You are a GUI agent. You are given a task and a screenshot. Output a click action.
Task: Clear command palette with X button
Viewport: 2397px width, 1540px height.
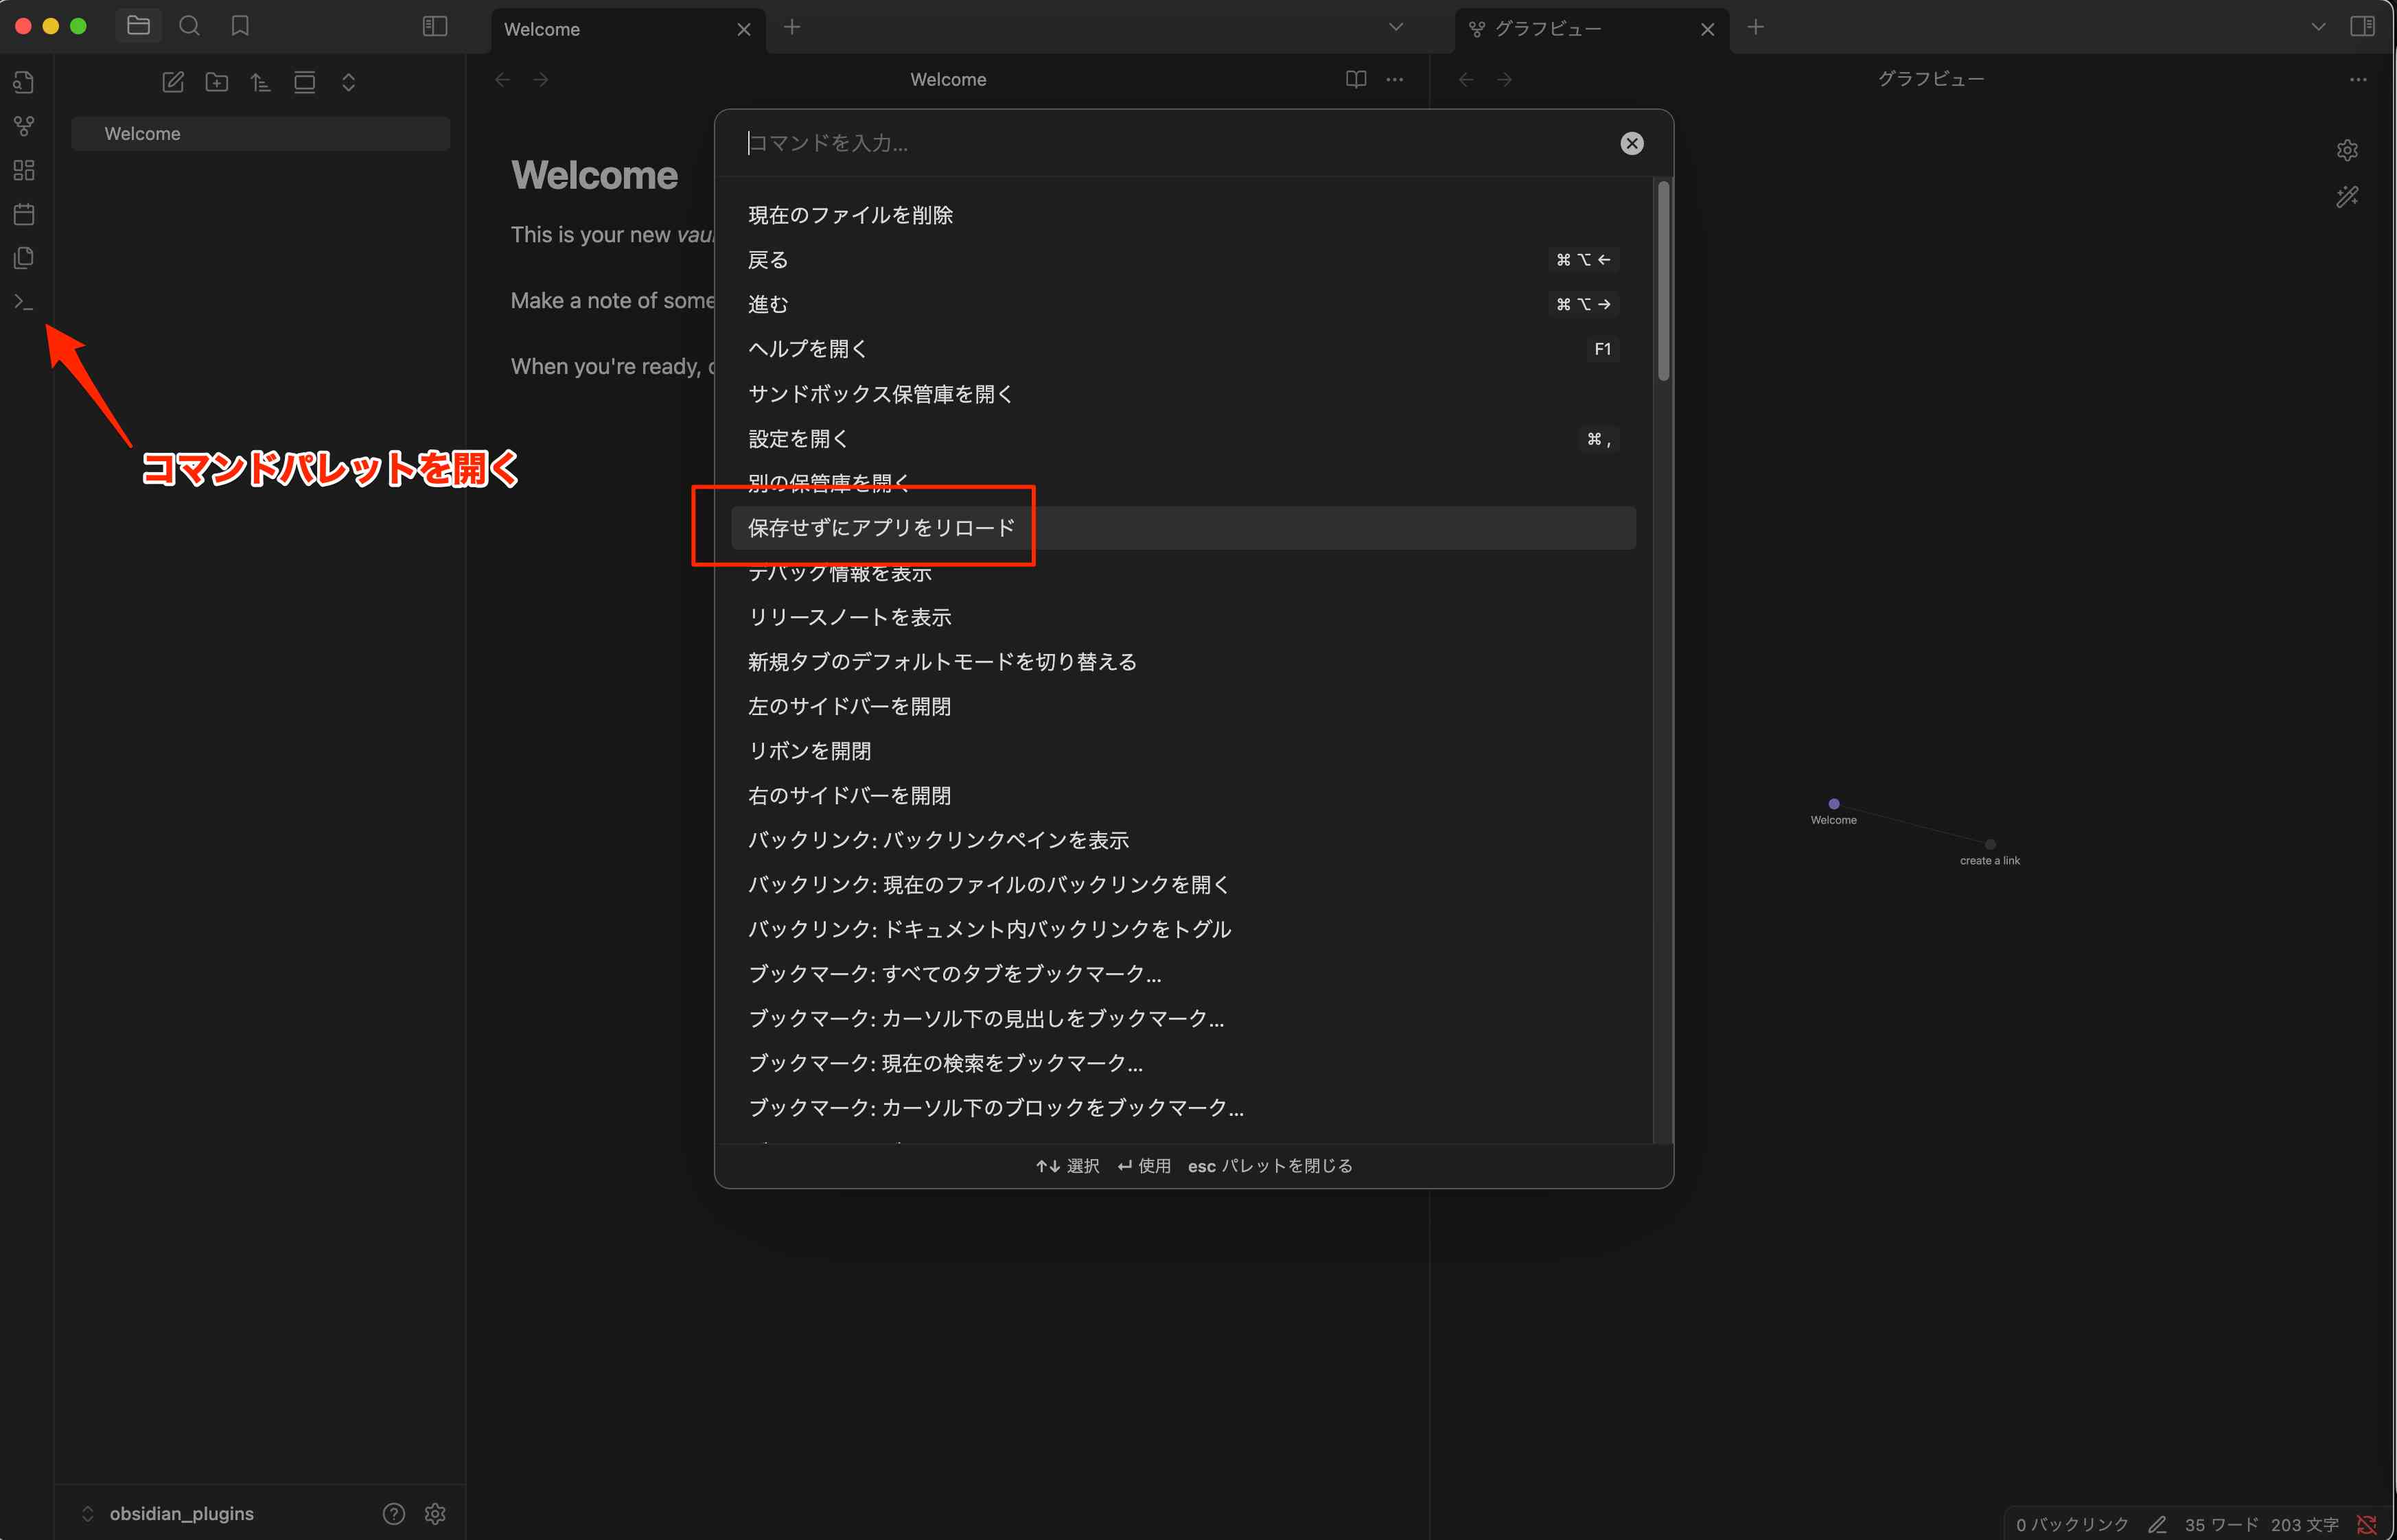pyautogui.click(x=1631, y=143)
